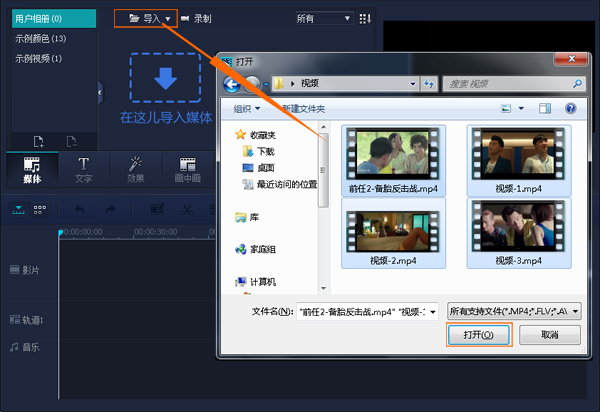Expand the address bar history dropdown
Image resolution: width=600 pixels, height=412 pixels.
click(x=412, y=84)
